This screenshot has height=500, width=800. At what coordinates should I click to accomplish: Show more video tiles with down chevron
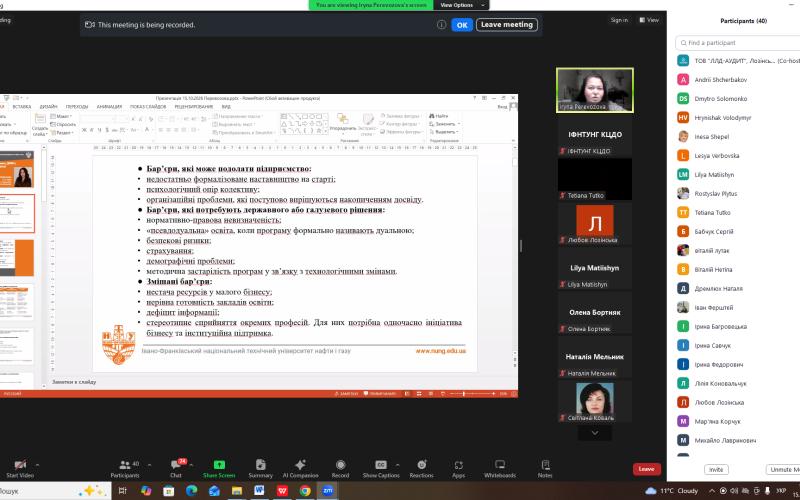(x=594, y=433)
